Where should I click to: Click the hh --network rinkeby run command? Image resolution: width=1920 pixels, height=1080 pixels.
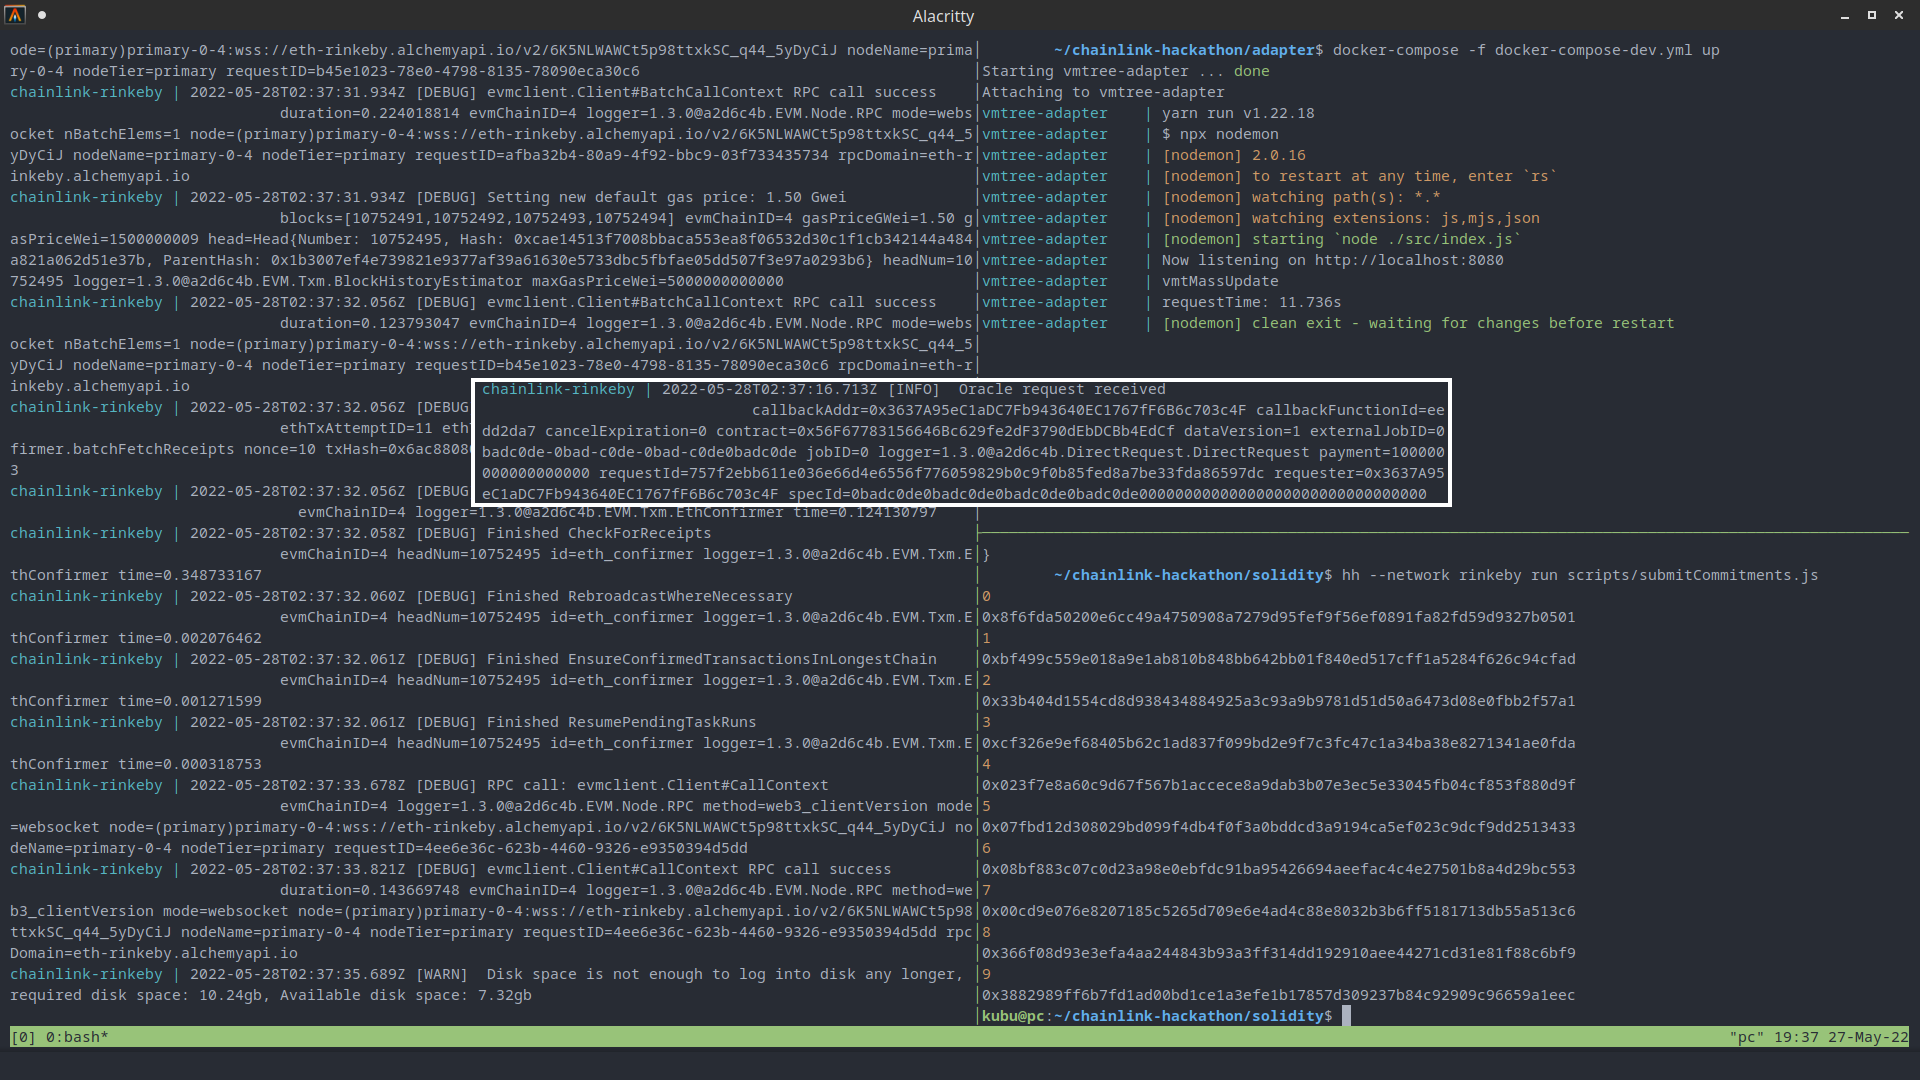1579,575
